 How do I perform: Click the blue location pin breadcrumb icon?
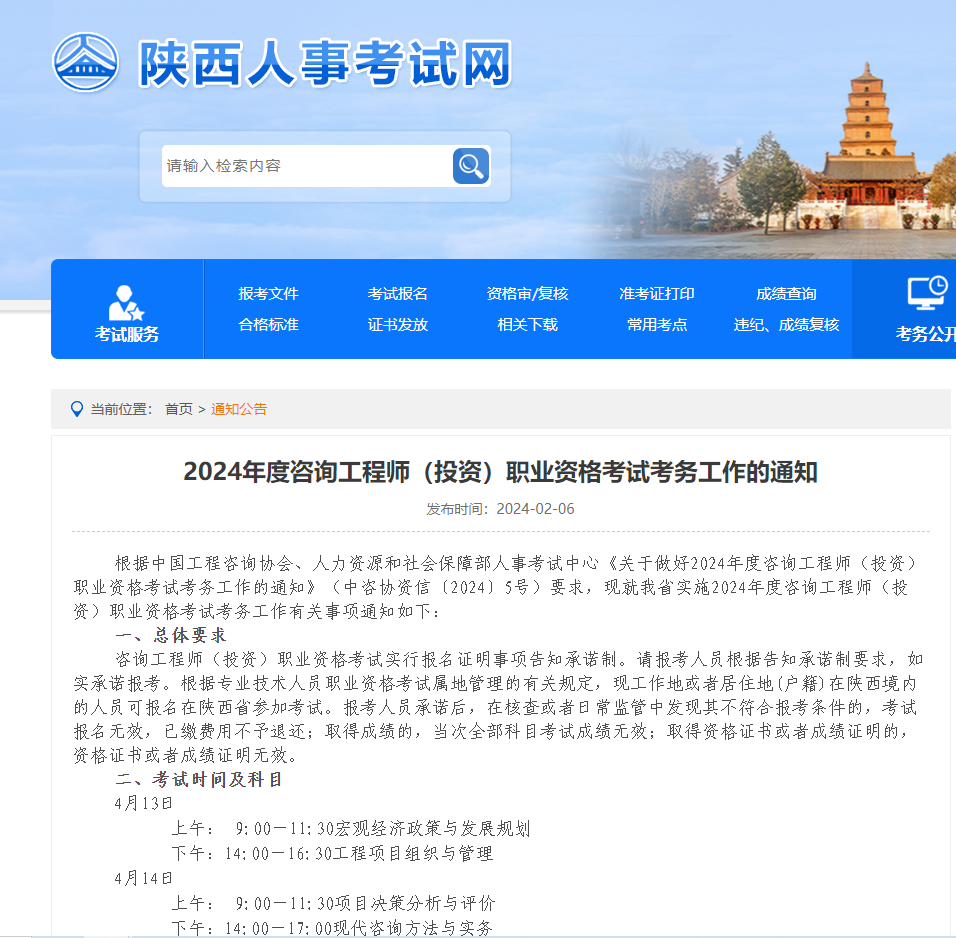(x=76, y=408)
